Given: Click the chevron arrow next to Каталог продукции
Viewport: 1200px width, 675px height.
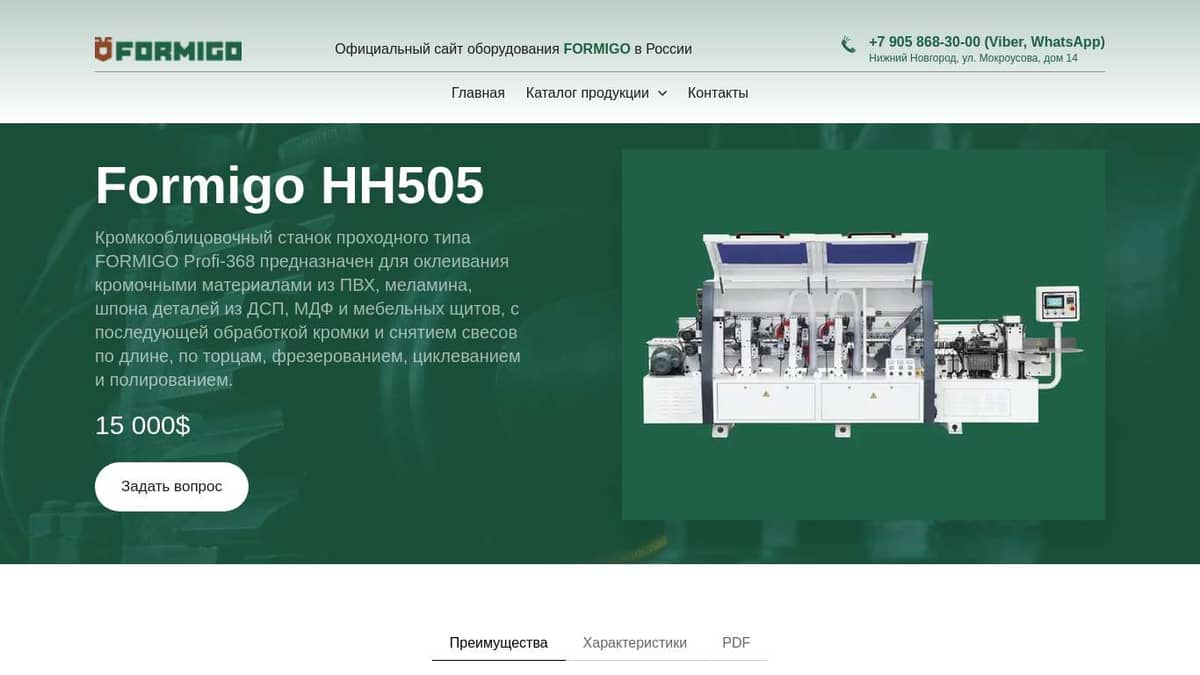Looking at the screenshot, I should [x=661, y=93].
